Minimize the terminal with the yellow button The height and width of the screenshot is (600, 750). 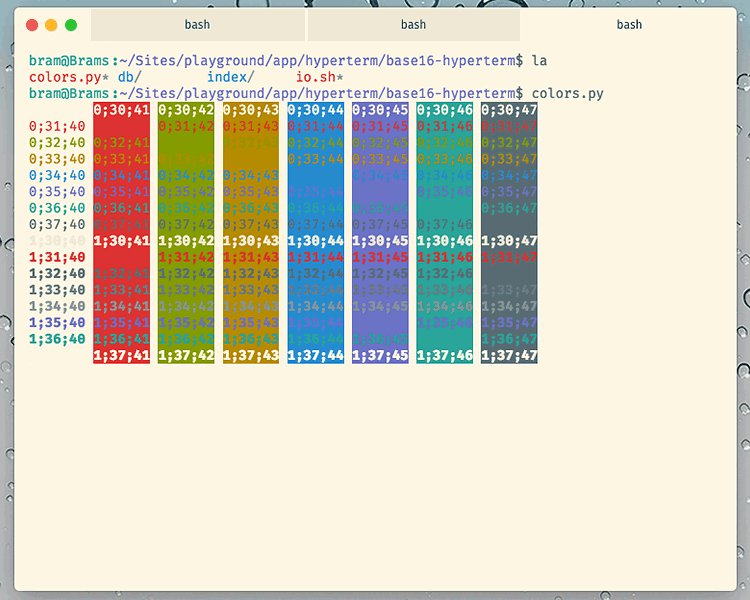pyautogui.click(x=51, y=25)
